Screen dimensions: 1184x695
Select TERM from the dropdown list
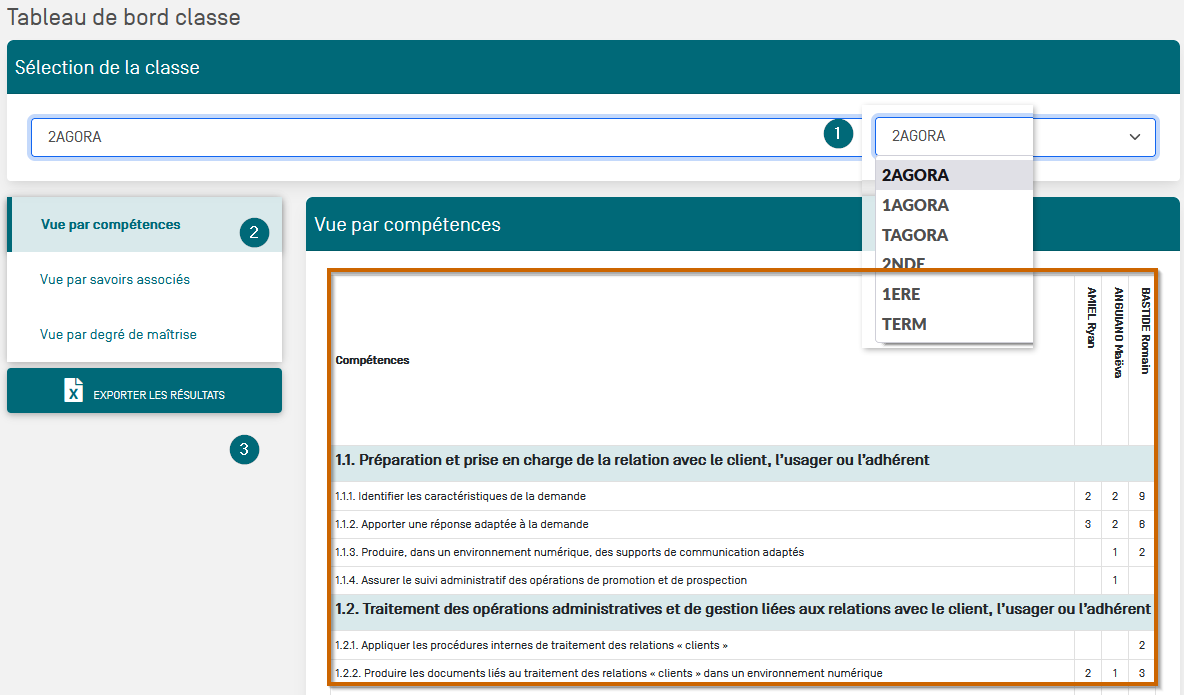[x=904, y=324]
